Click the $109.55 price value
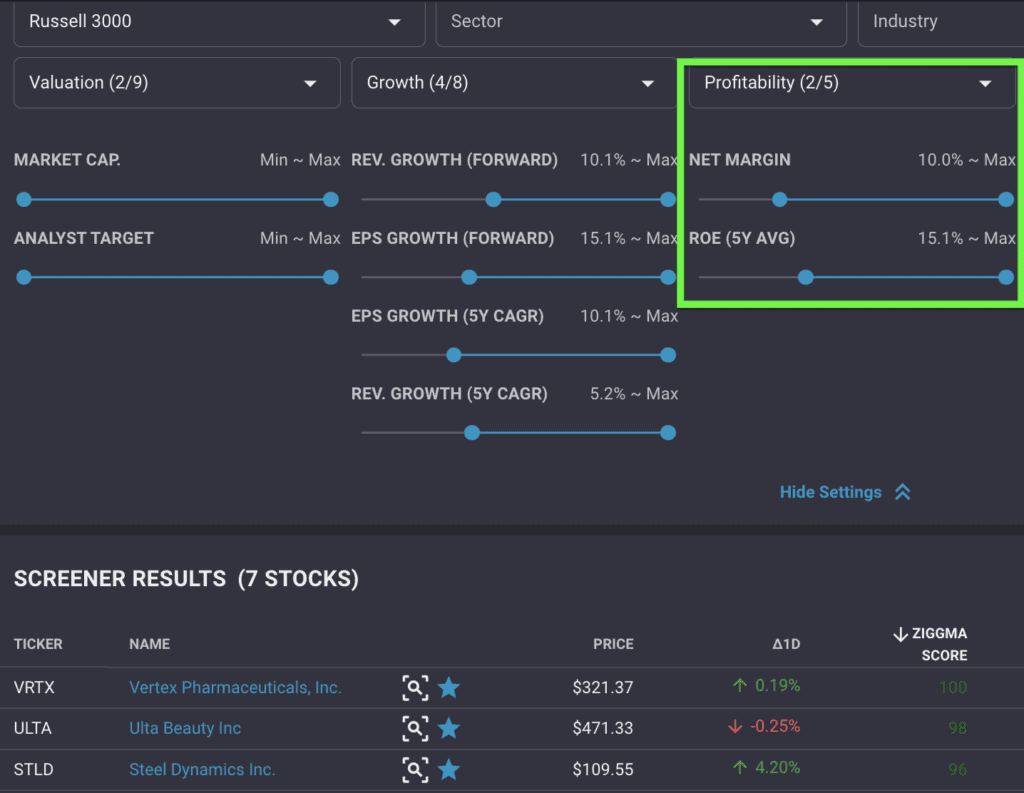This screenshot has width=1024, height=793. (x=603, y=769)
